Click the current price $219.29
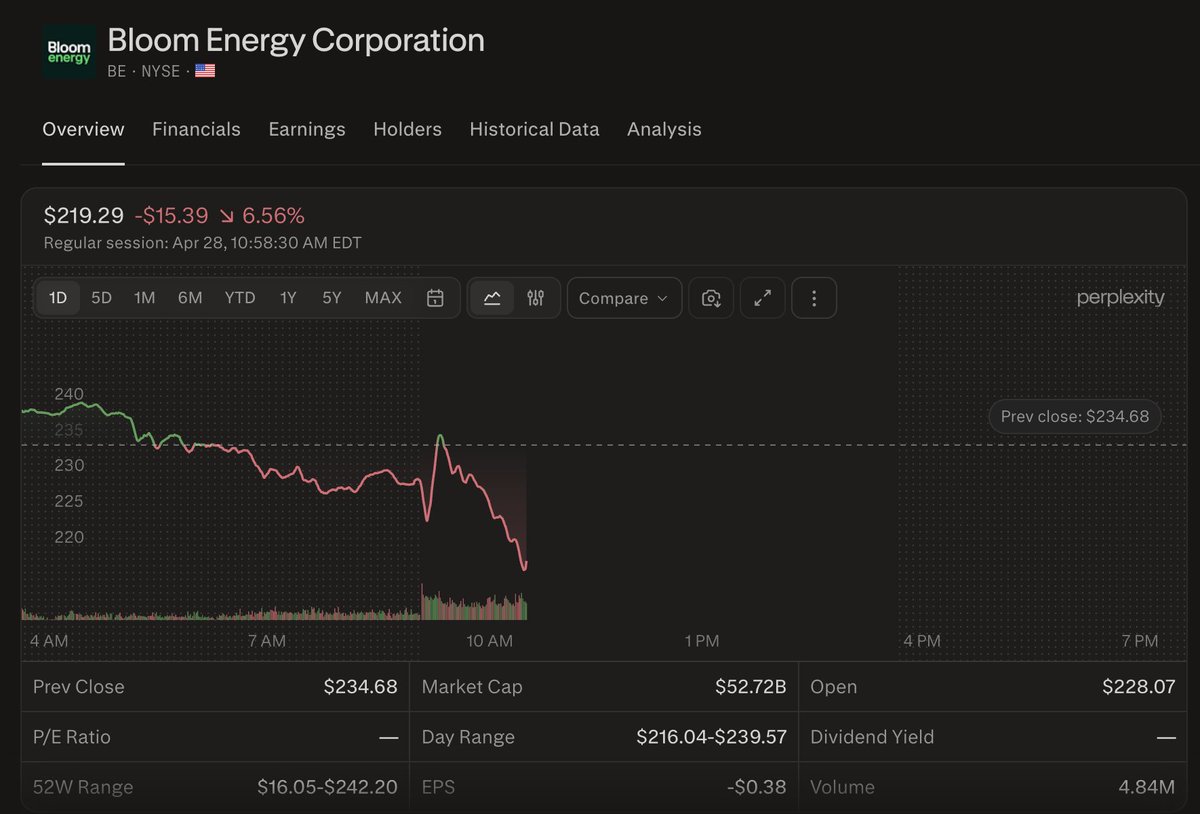Image resolution: width=1200 pixels, height=814 pixels. (x=84, y=215)
